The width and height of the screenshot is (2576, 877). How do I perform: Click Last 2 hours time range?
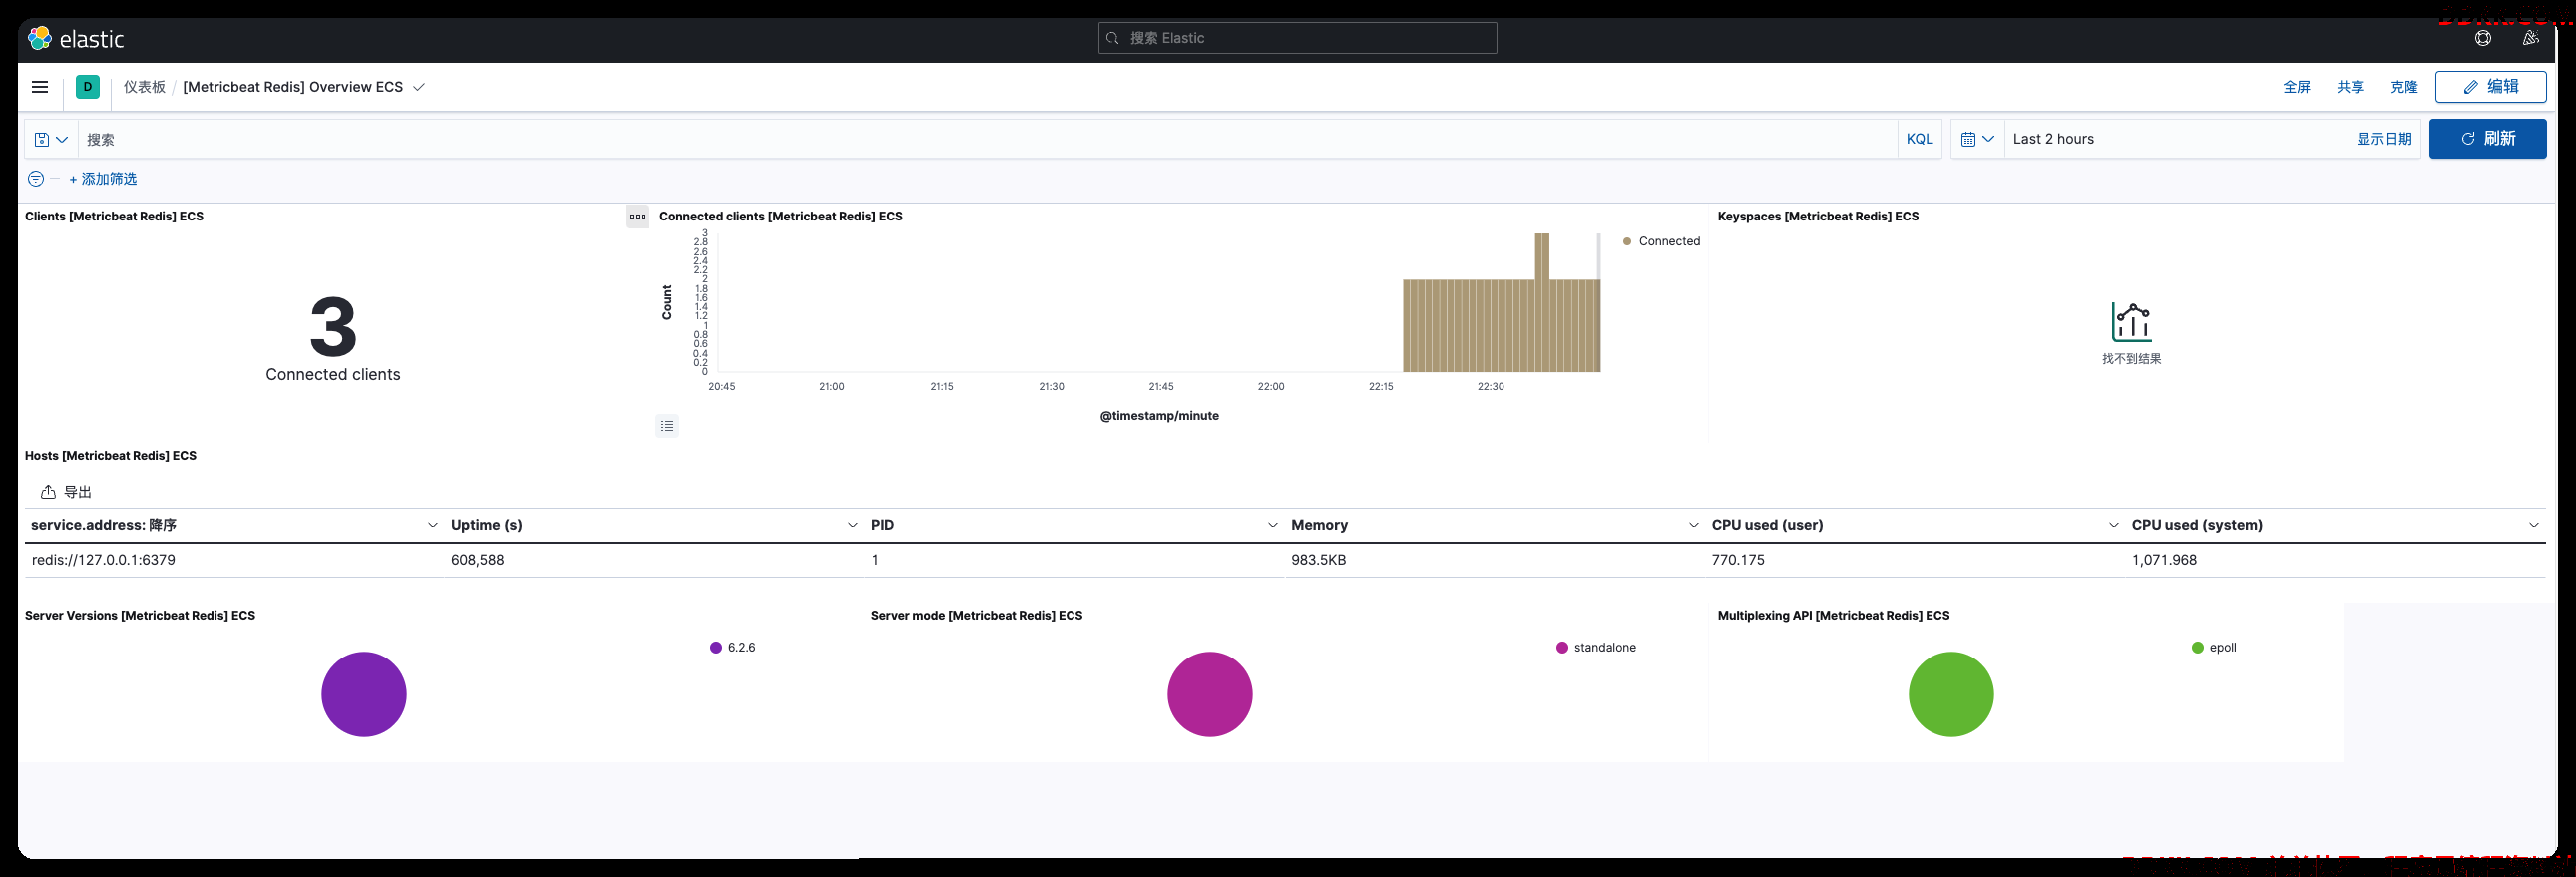click(x=2053, y=139)
